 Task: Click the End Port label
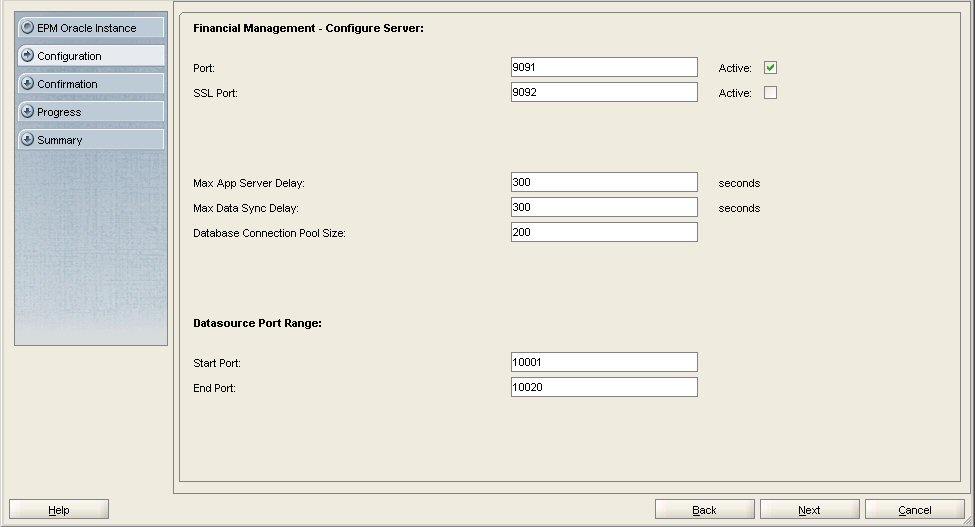[214, 388]
